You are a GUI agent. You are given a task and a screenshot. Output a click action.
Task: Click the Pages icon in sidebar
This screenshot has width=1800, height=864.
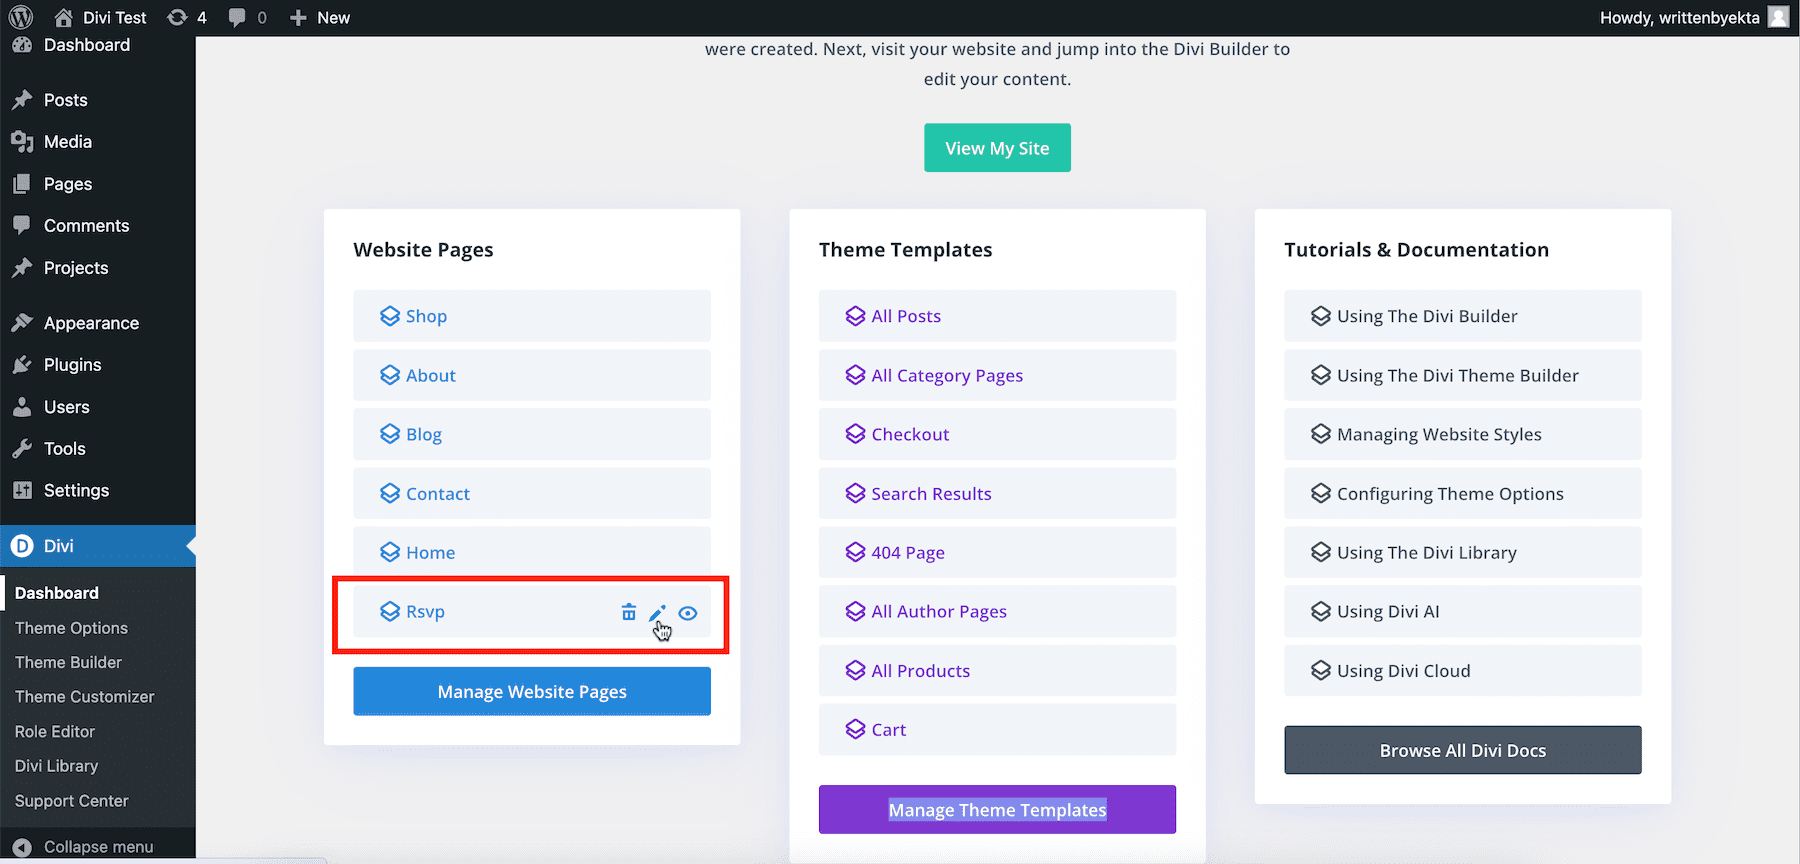22,184
